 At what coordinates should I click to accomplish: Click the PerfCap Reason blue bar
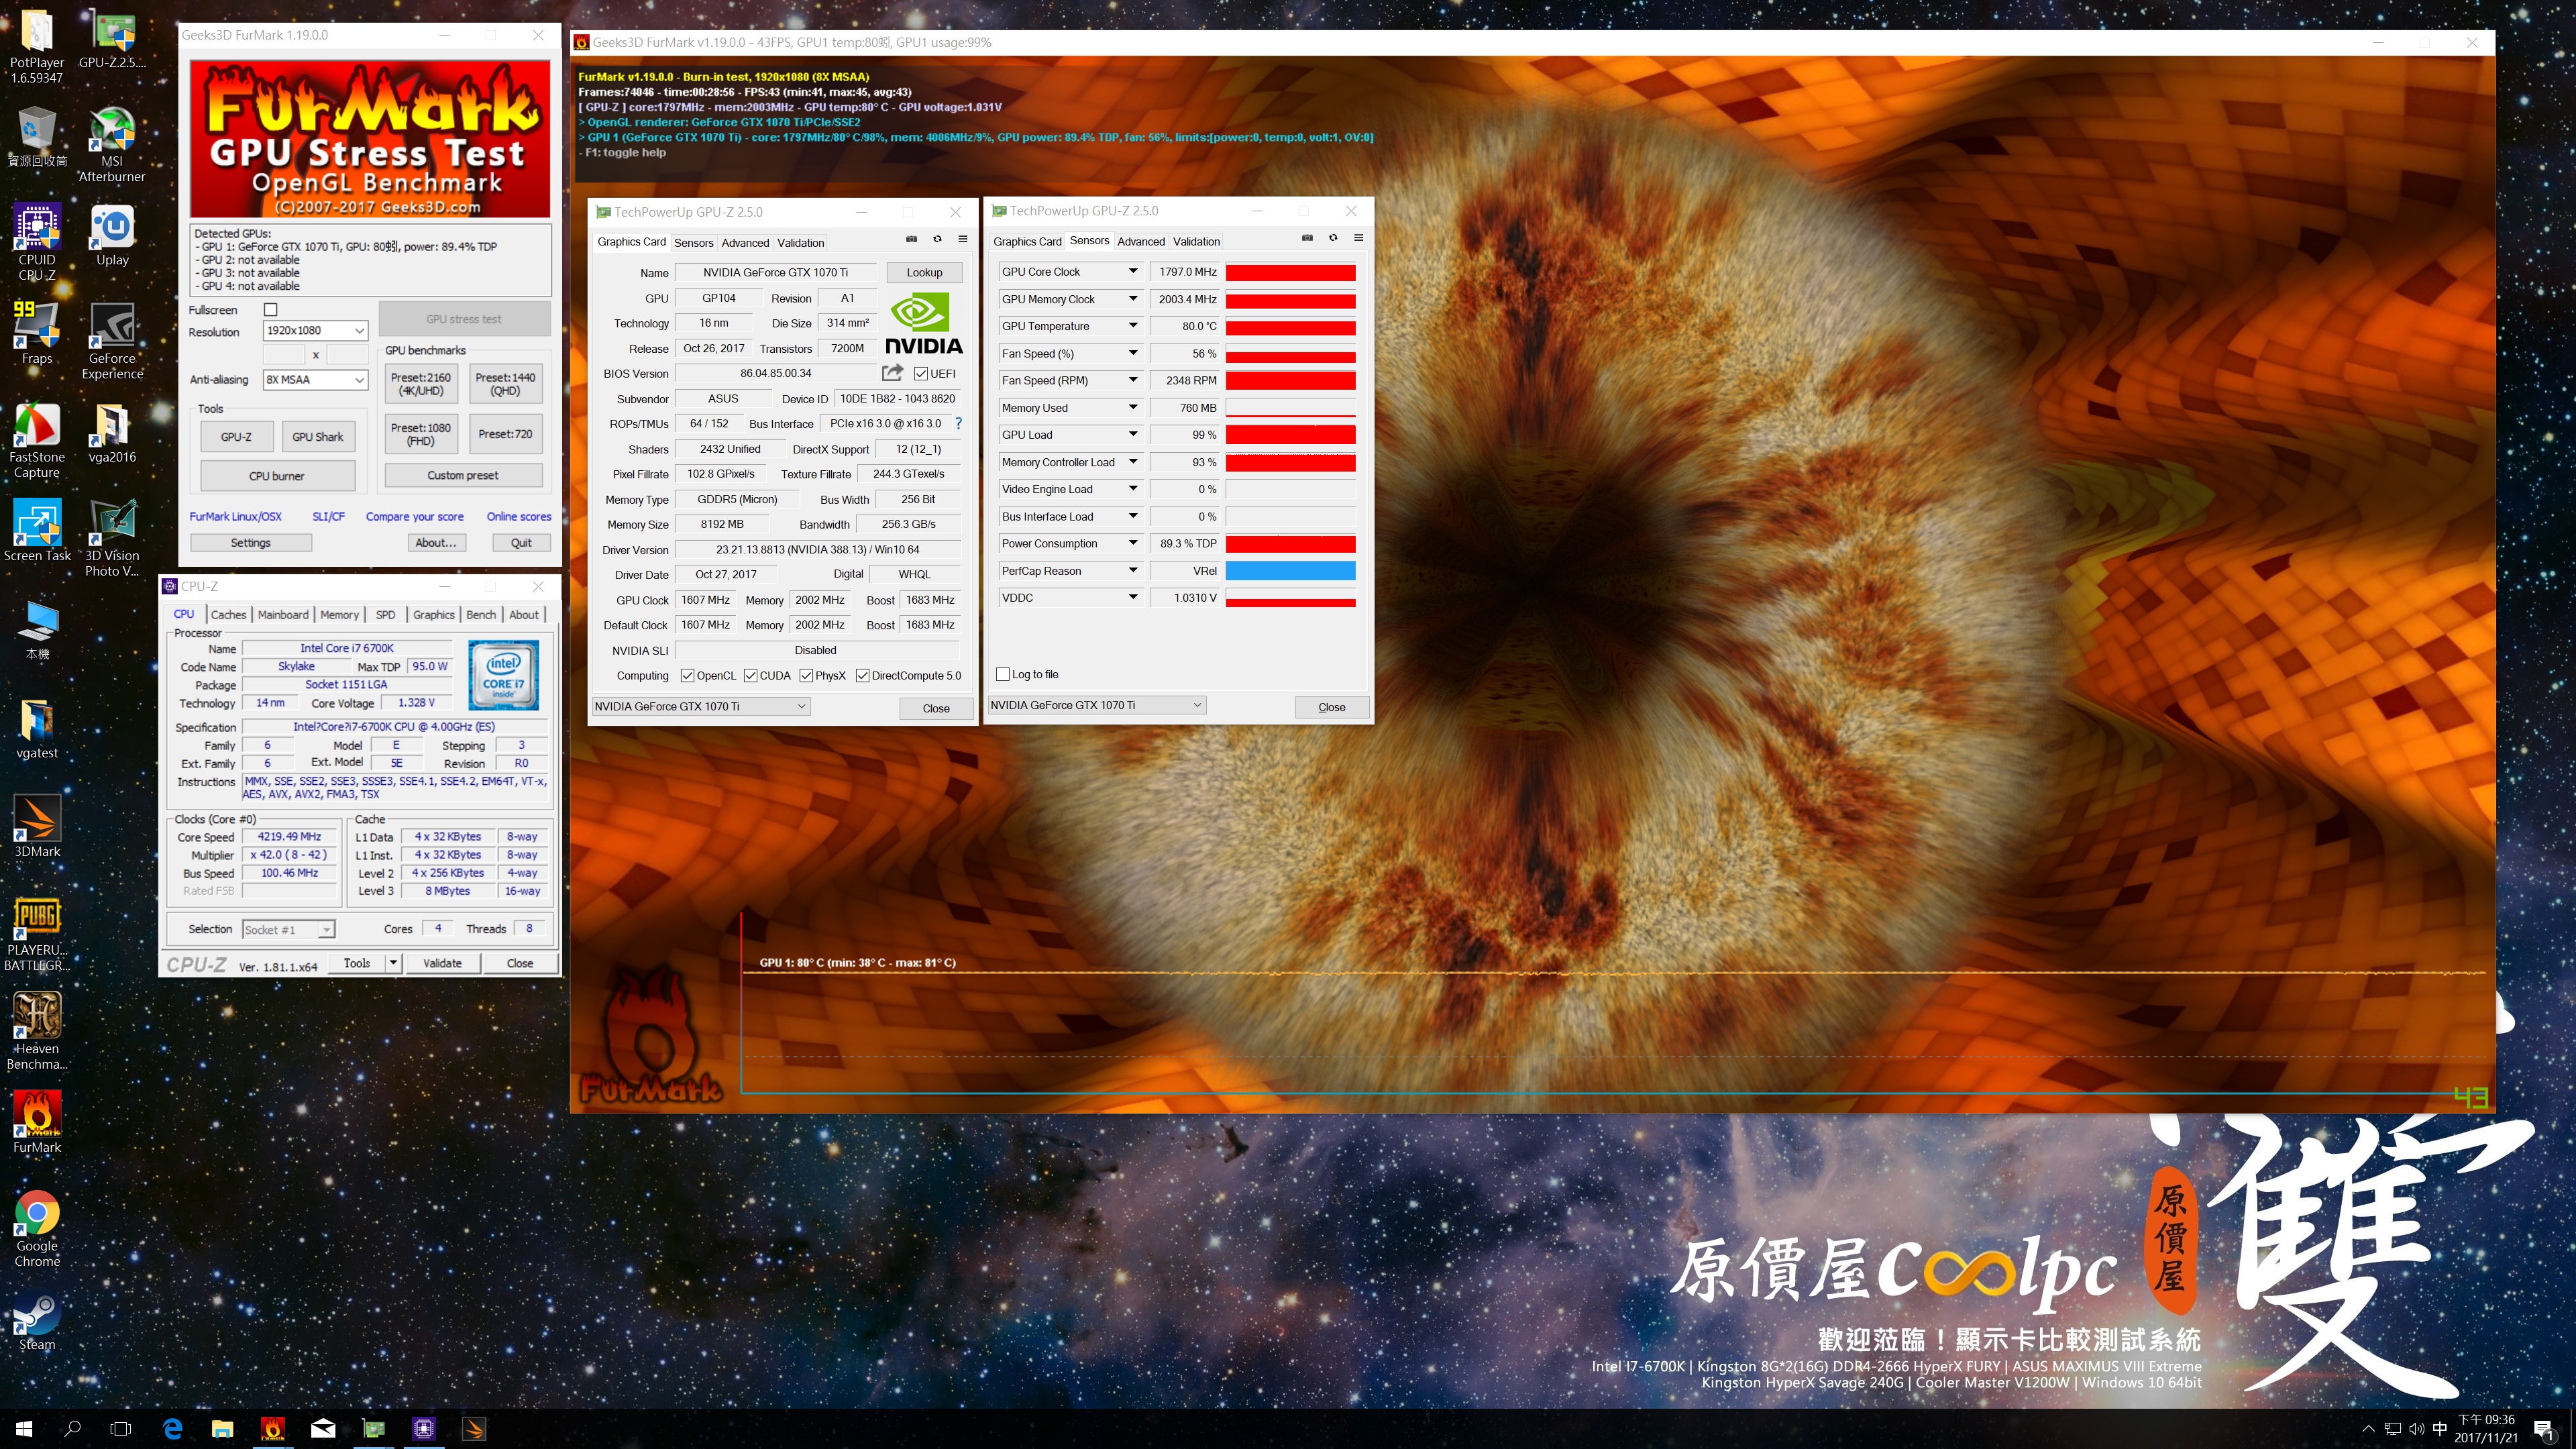pyautogui.click(x=1290, y=571)
